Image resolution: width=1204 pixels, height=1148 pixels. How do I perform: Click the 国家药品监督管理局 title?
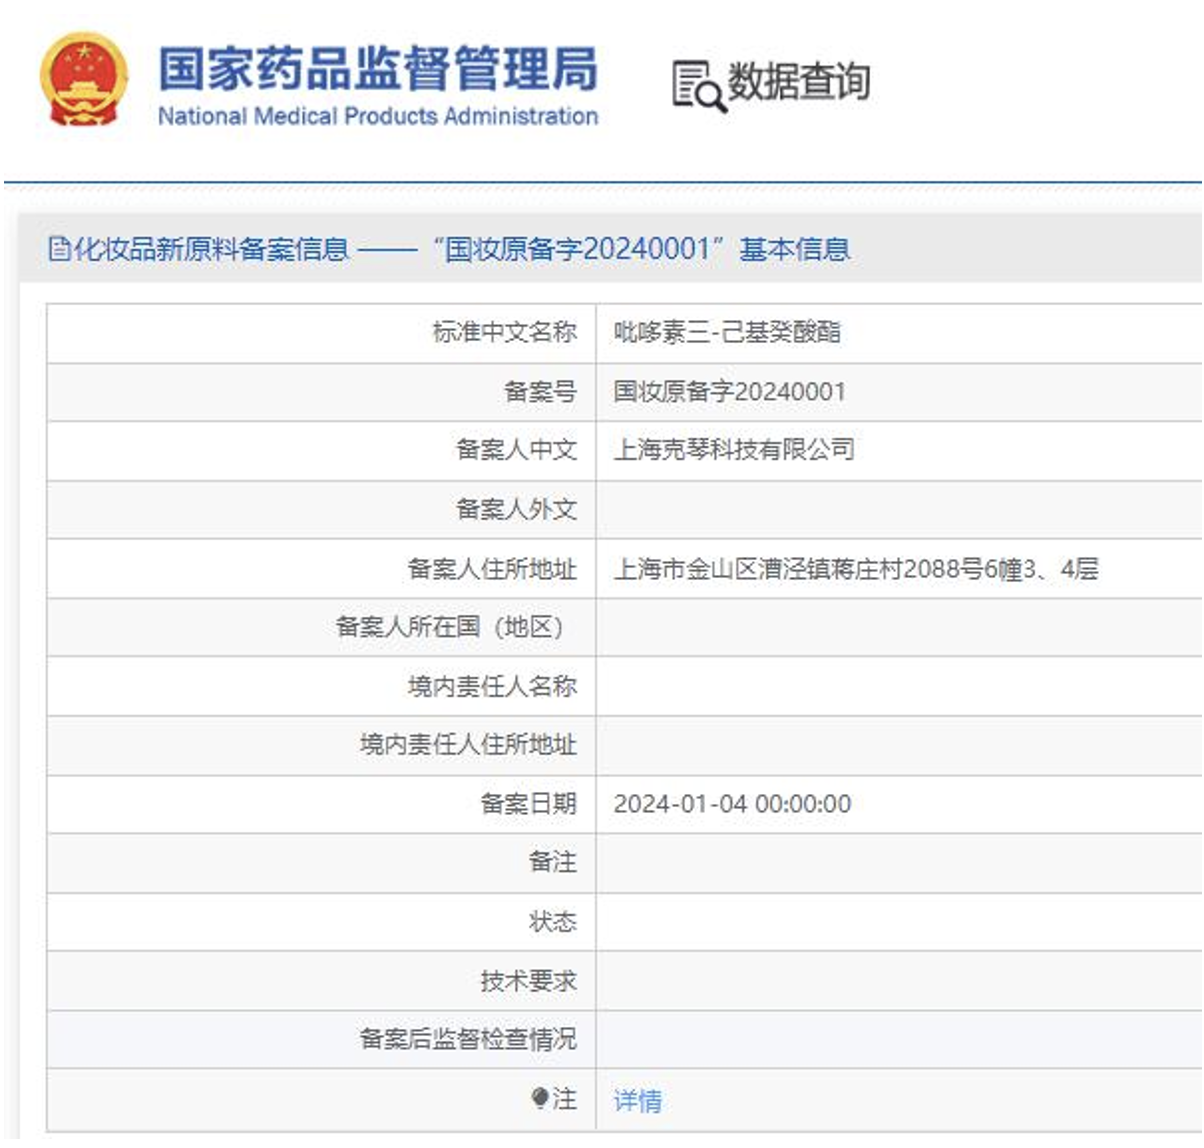378,68
